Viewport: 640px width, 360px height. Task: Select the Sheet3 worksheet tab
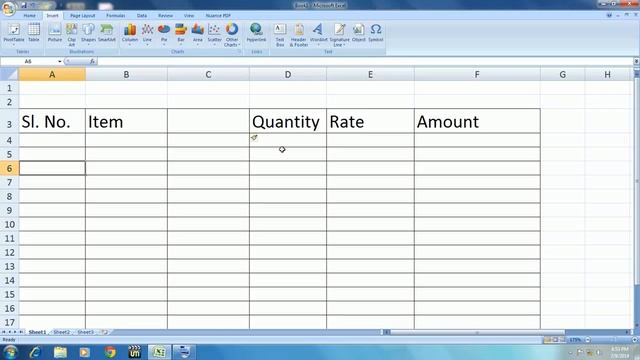coord(85,332)
